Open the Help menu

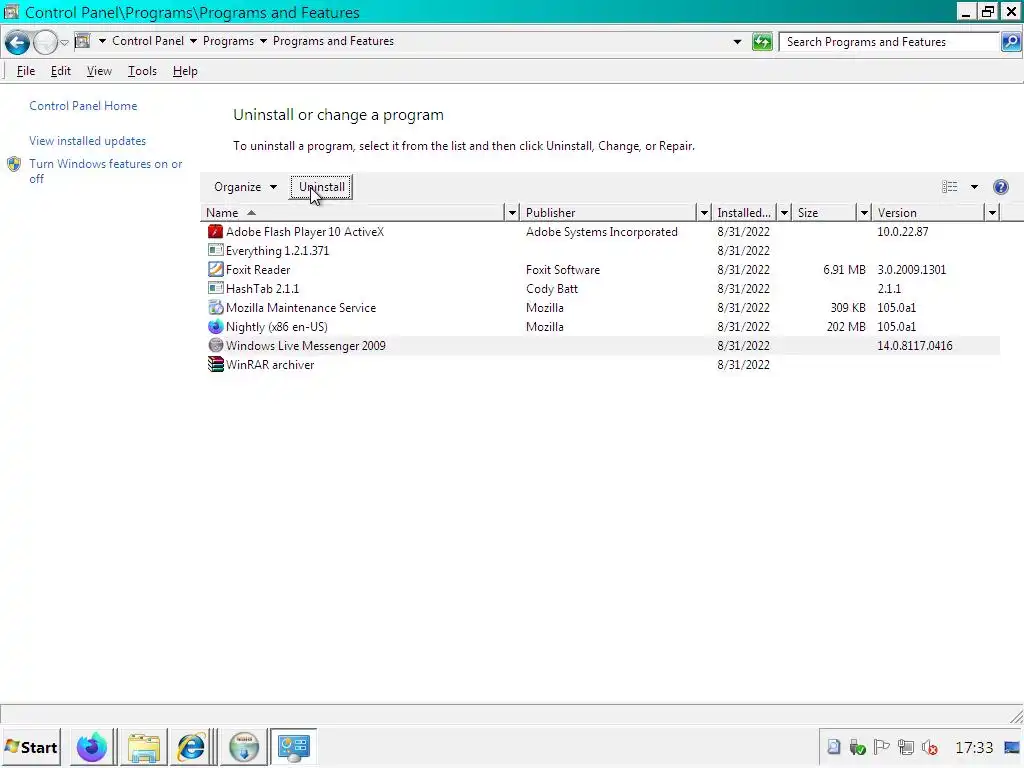[185, 71]
